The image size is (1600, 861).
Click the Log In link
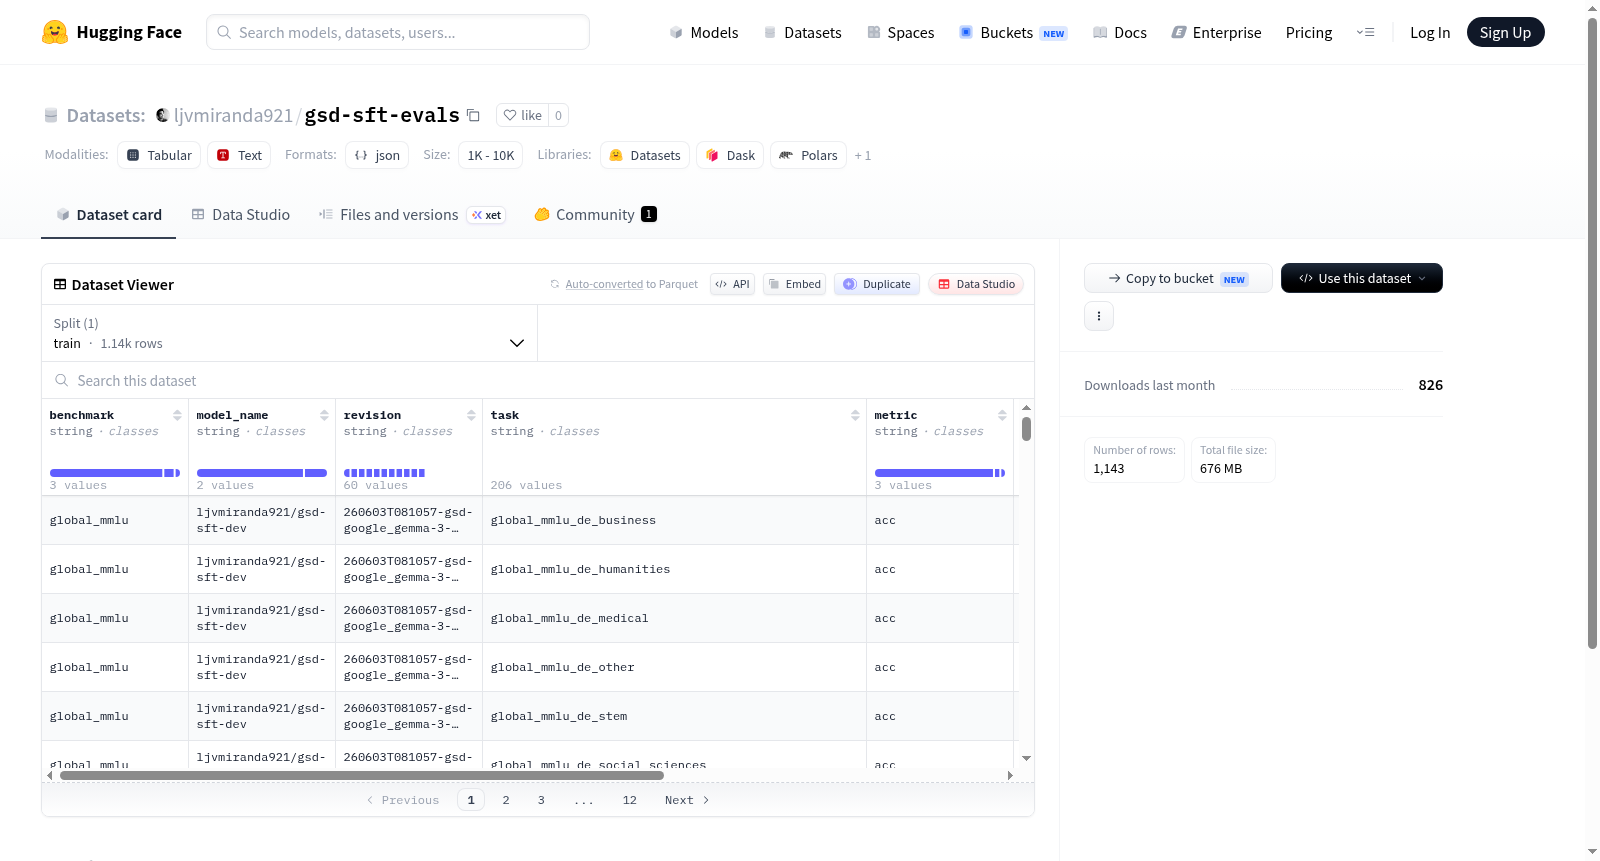[1430, 33]
